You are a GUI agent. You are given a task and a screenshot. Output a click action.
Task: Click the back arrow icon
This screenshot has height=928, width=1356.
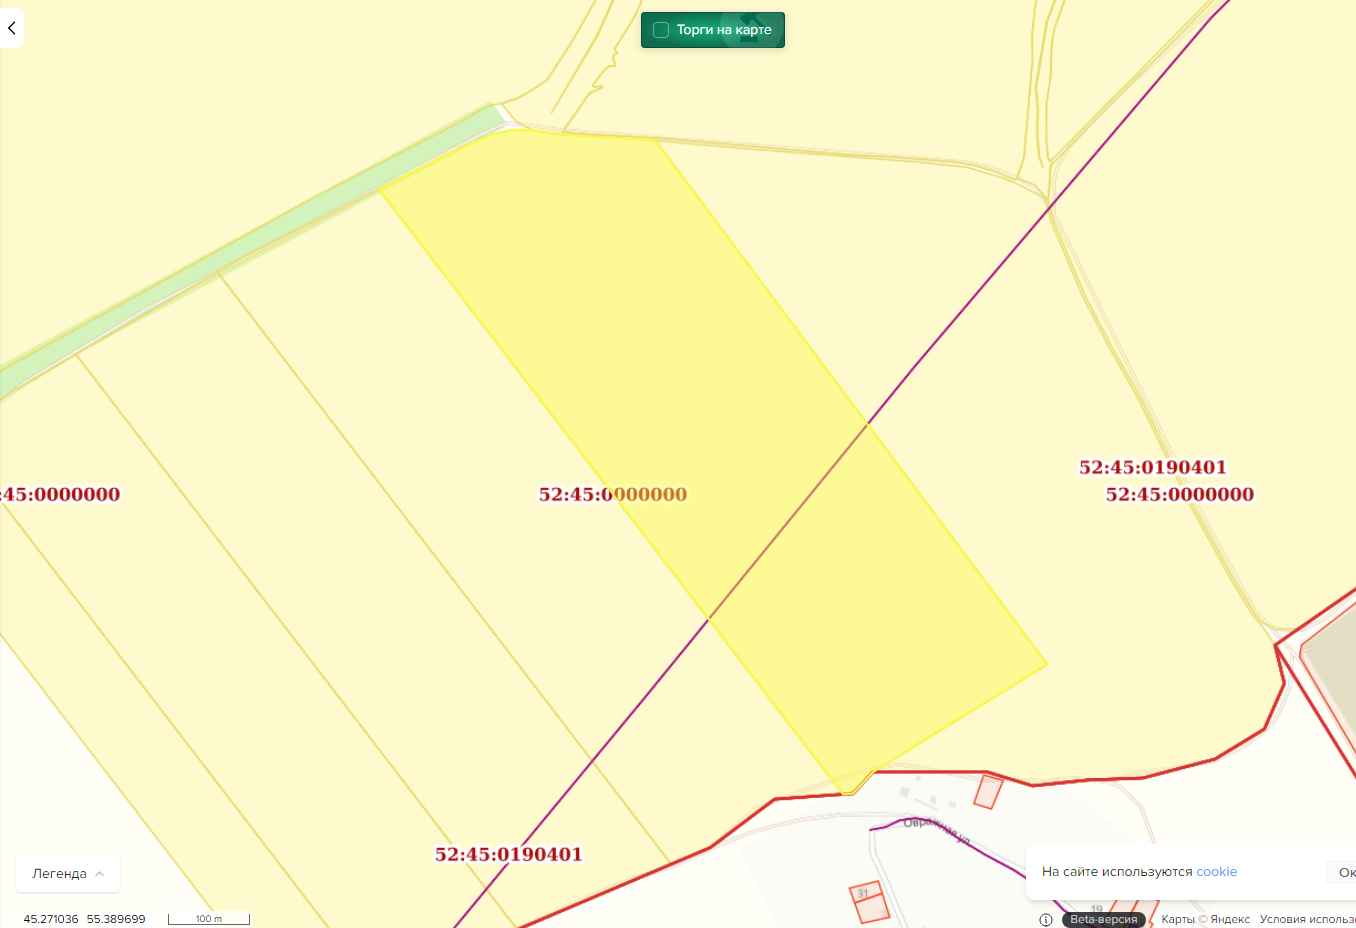pos(11,28)
